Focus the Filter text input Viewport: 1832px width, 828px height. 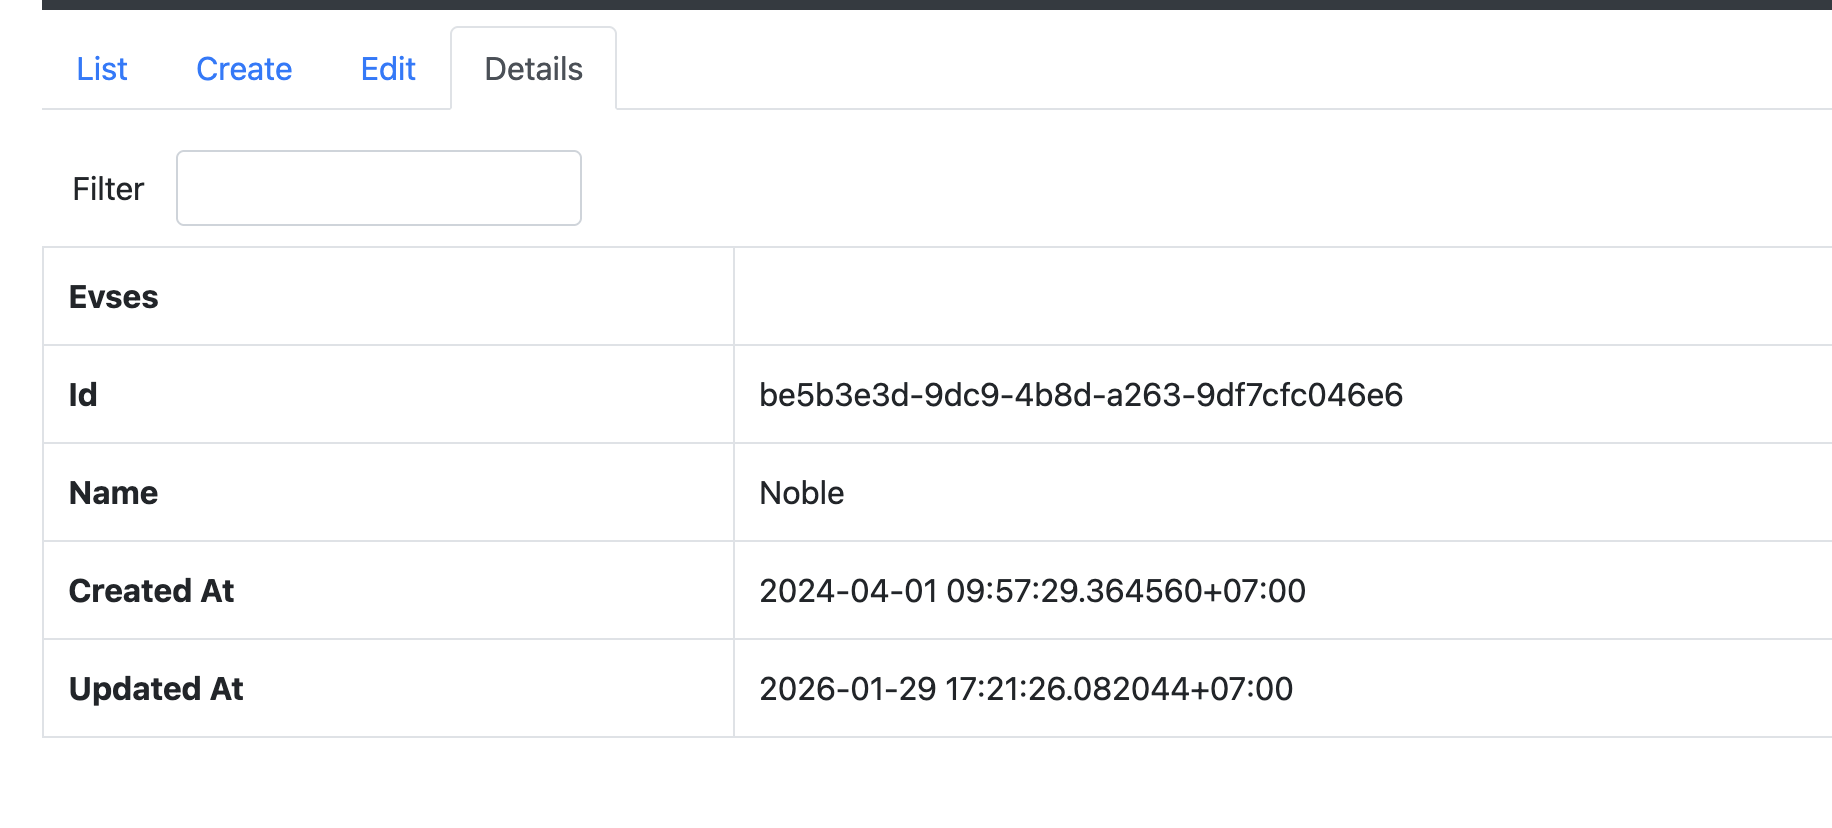(379, 188)
